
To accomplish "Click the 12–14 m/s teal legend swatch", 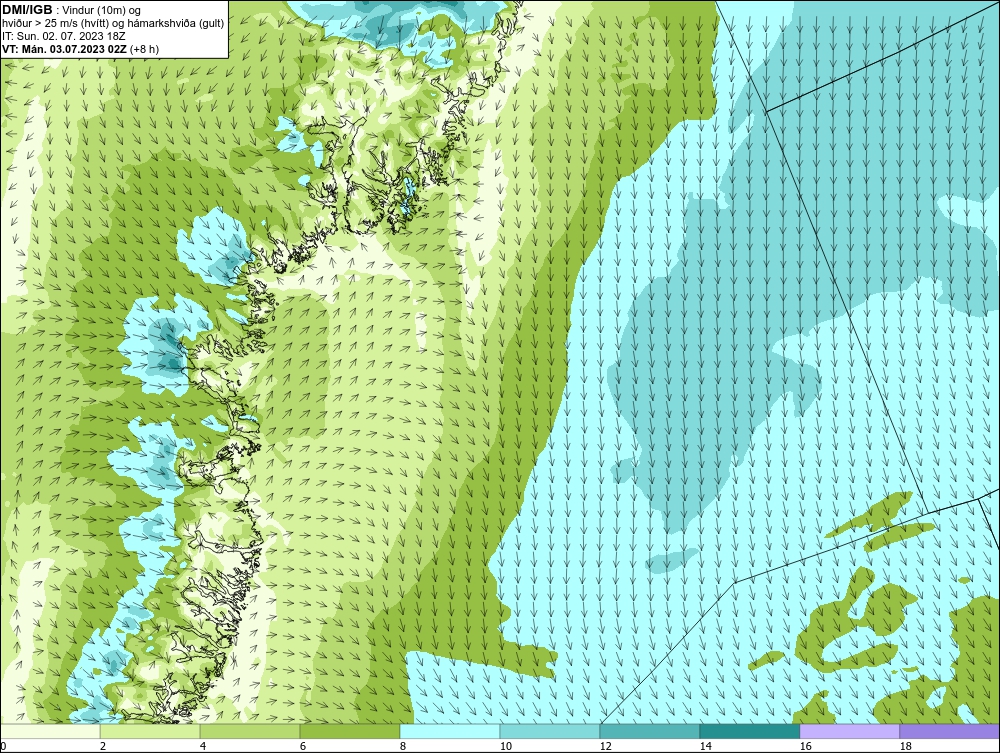I will [650, 731].
